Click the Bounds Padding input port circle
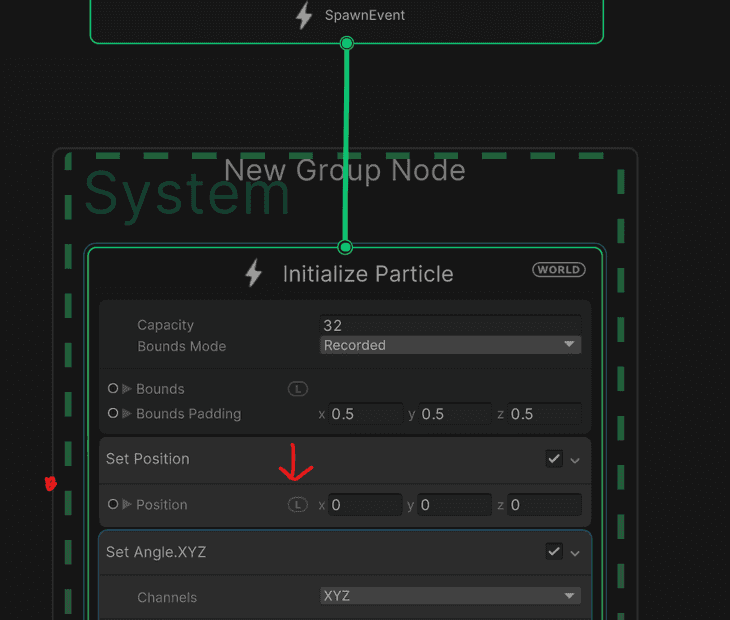Screen dimensions: 730x620 point(113,414)
